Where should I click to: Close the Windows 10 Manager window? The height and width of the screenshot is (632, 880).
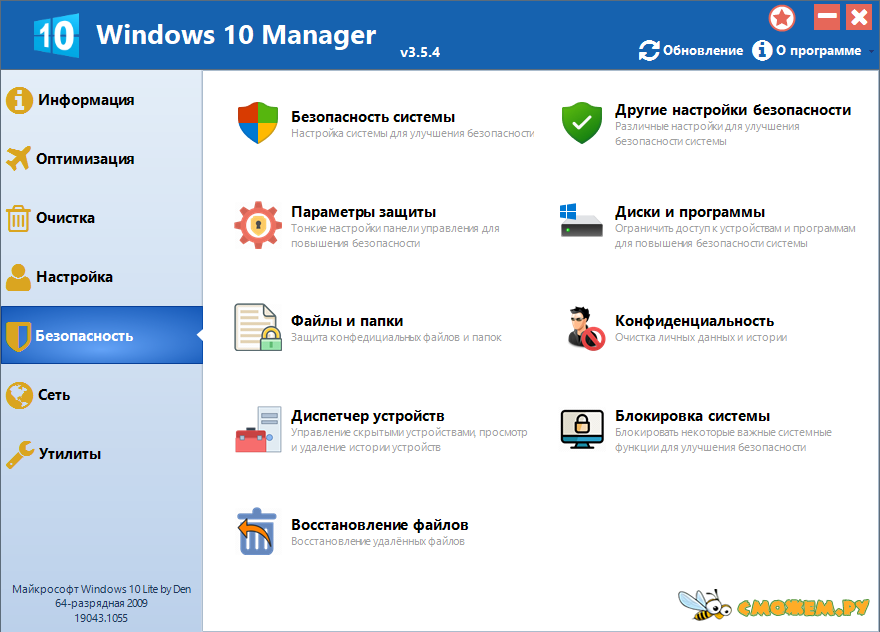(x=859, y=17)
